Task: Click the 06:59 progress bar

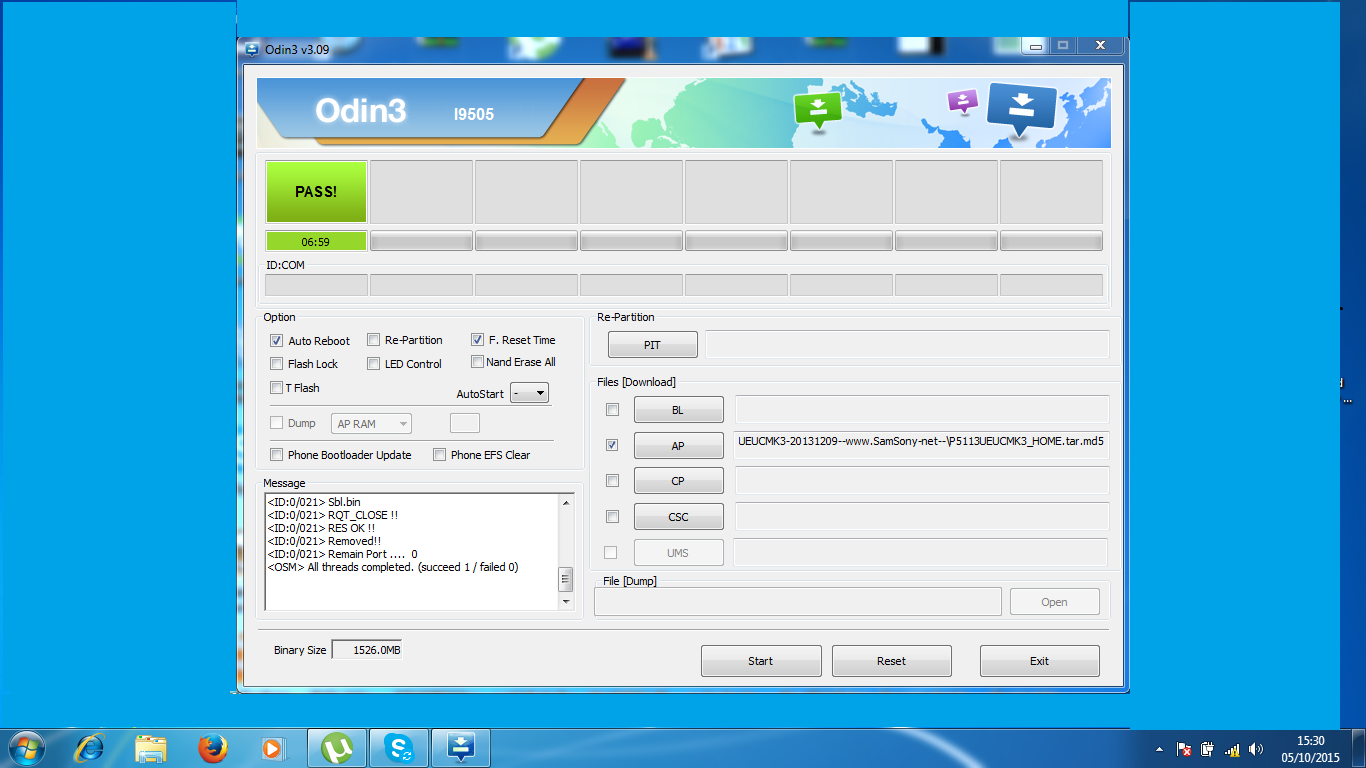Action: (316, 241)
